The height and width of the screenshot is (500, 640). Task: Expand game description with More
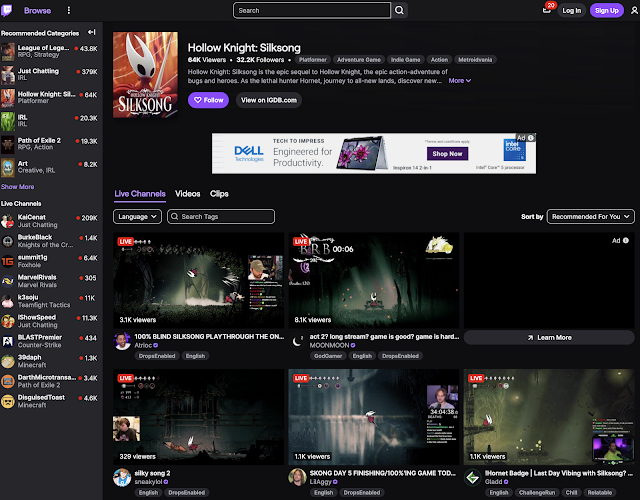pos(459,80)
